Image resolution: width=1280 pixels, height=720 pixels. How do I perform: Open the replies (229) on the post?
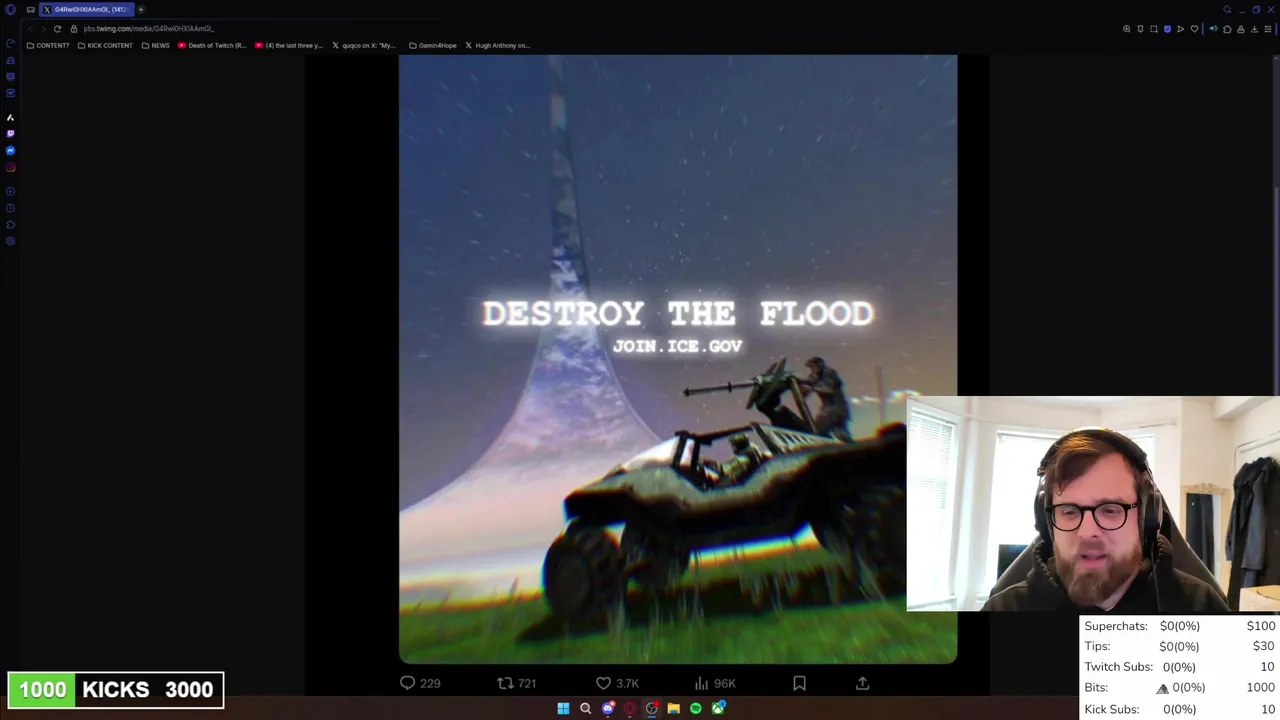pyautogui.click(x=420, y=683)
